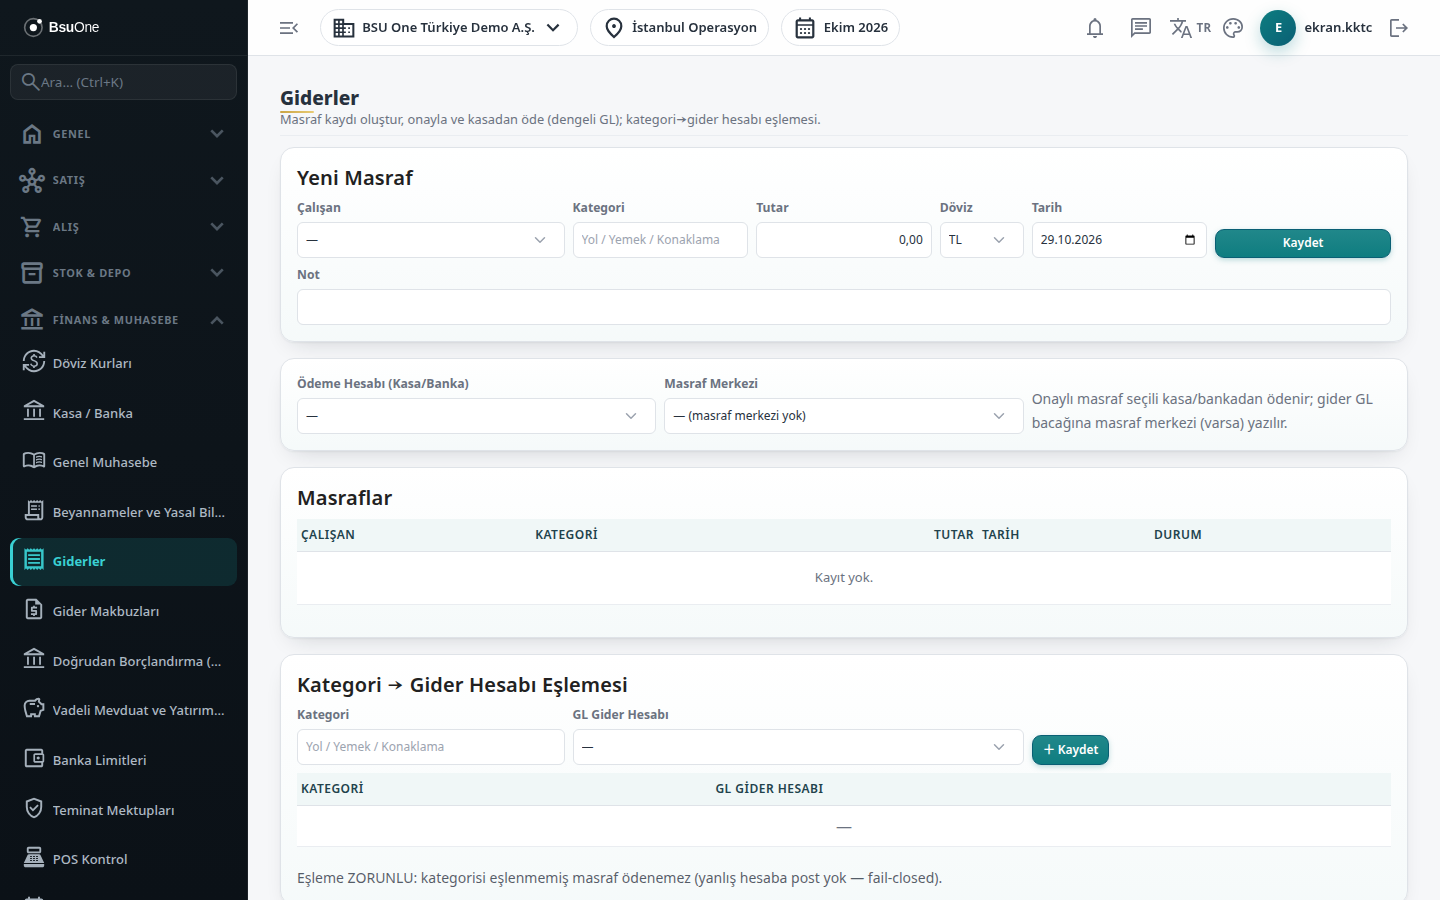Click the Ekim 2026 period button
Viewport: 1440px width, 900px height.
click(x=840, y=28)
